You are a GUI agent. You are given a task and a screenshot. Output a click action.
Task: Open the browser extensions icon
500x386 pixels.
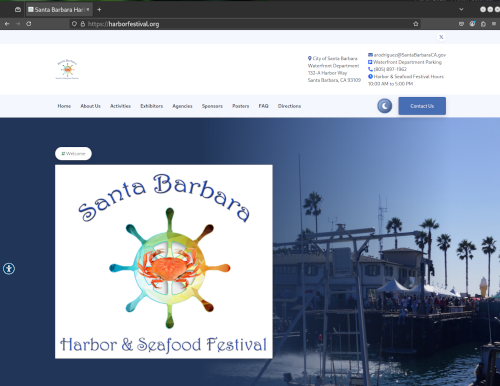pyautogui.click(x=483, y=24)
